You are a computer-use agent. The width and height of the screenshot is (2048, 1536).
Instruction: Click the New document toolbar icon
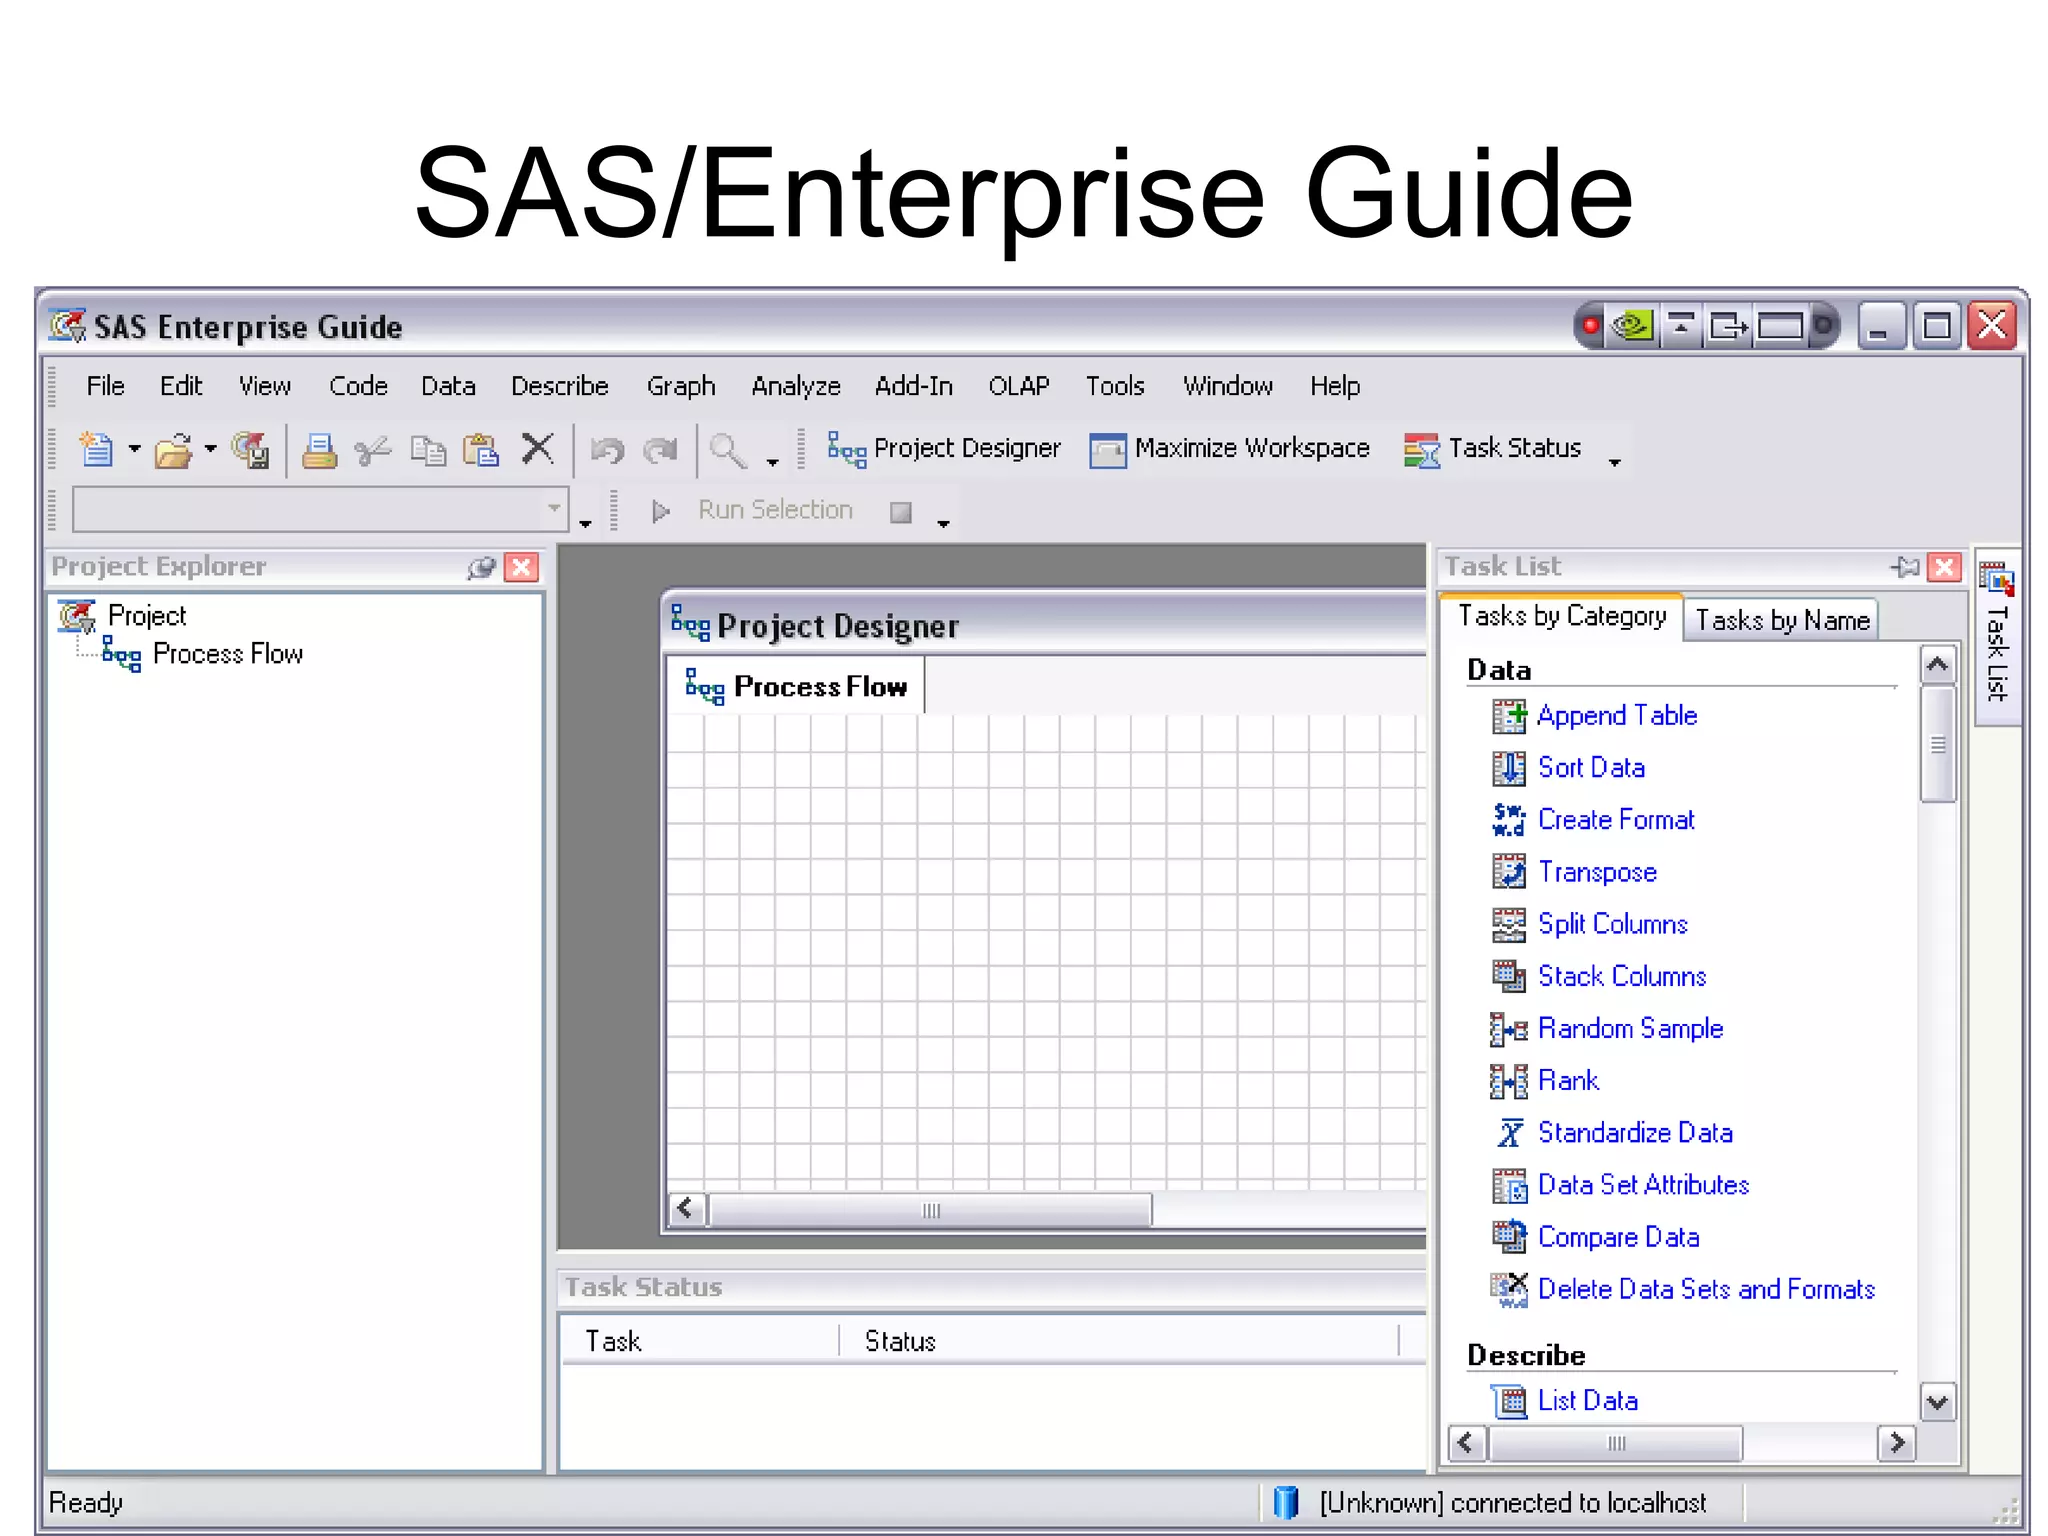click(x=97, y=449)
